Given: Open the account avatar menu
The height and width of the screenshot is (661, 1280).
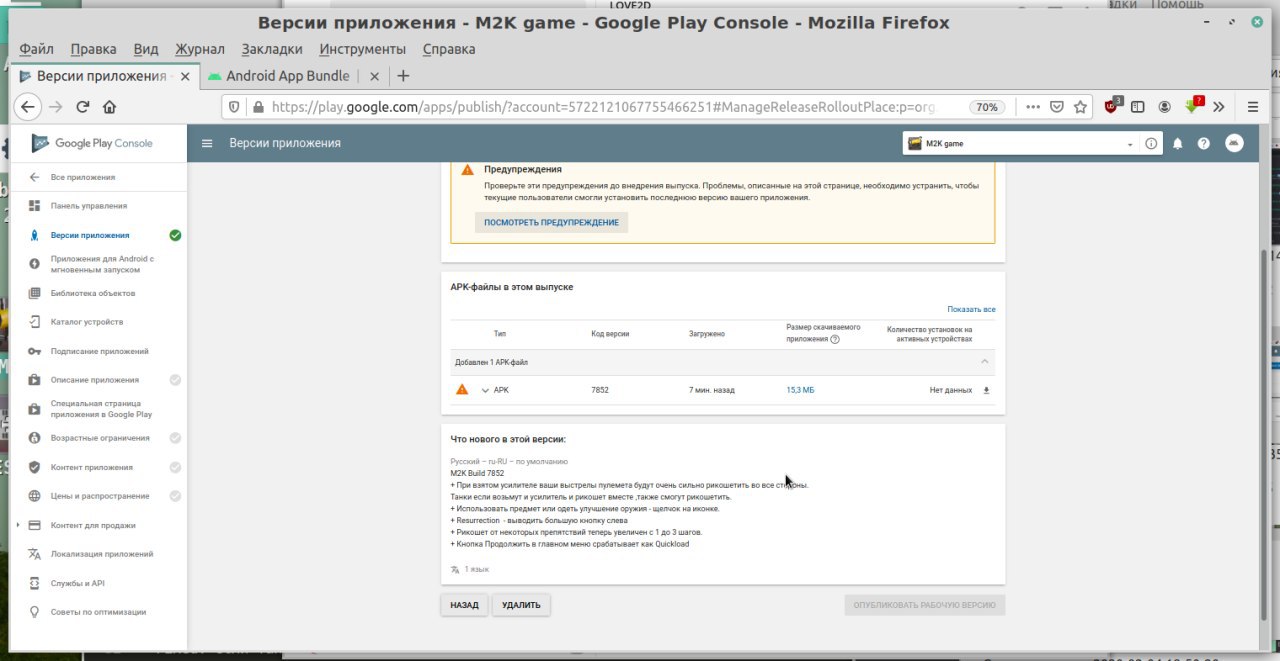Looking at the screenshot, I should 1234,143.
